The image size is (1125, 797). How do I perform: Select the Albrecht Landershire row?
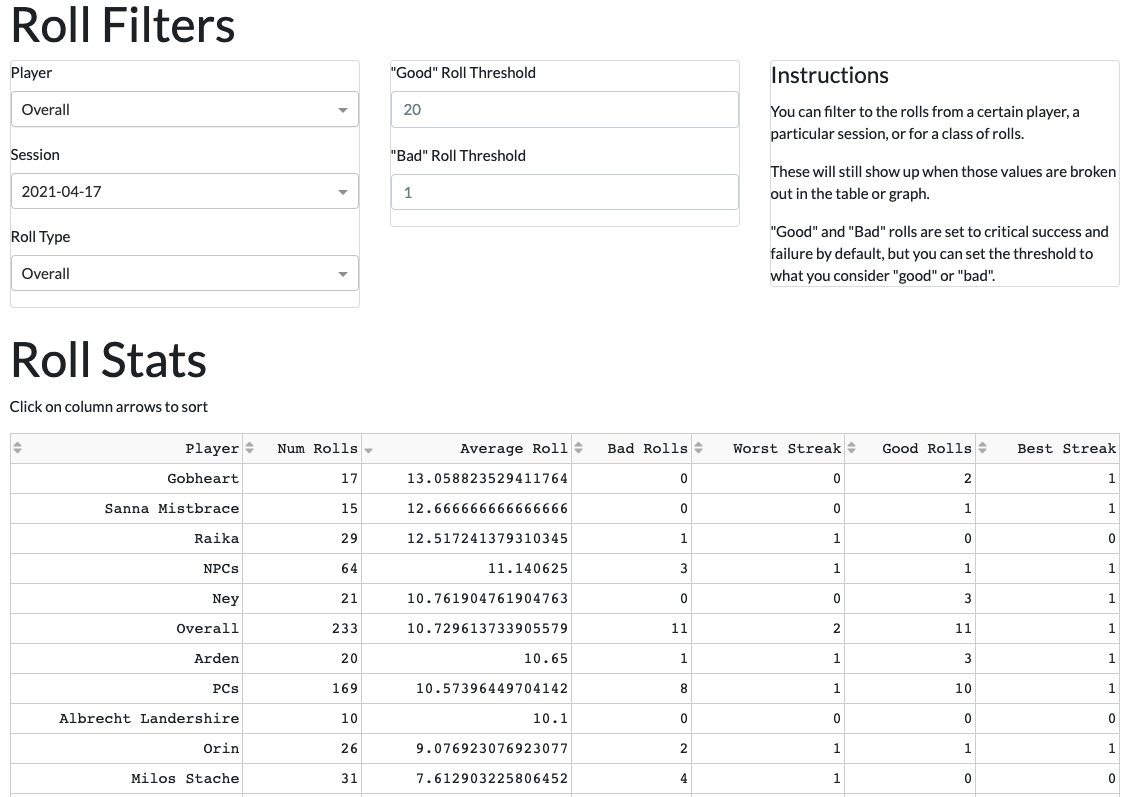(149, 719)
